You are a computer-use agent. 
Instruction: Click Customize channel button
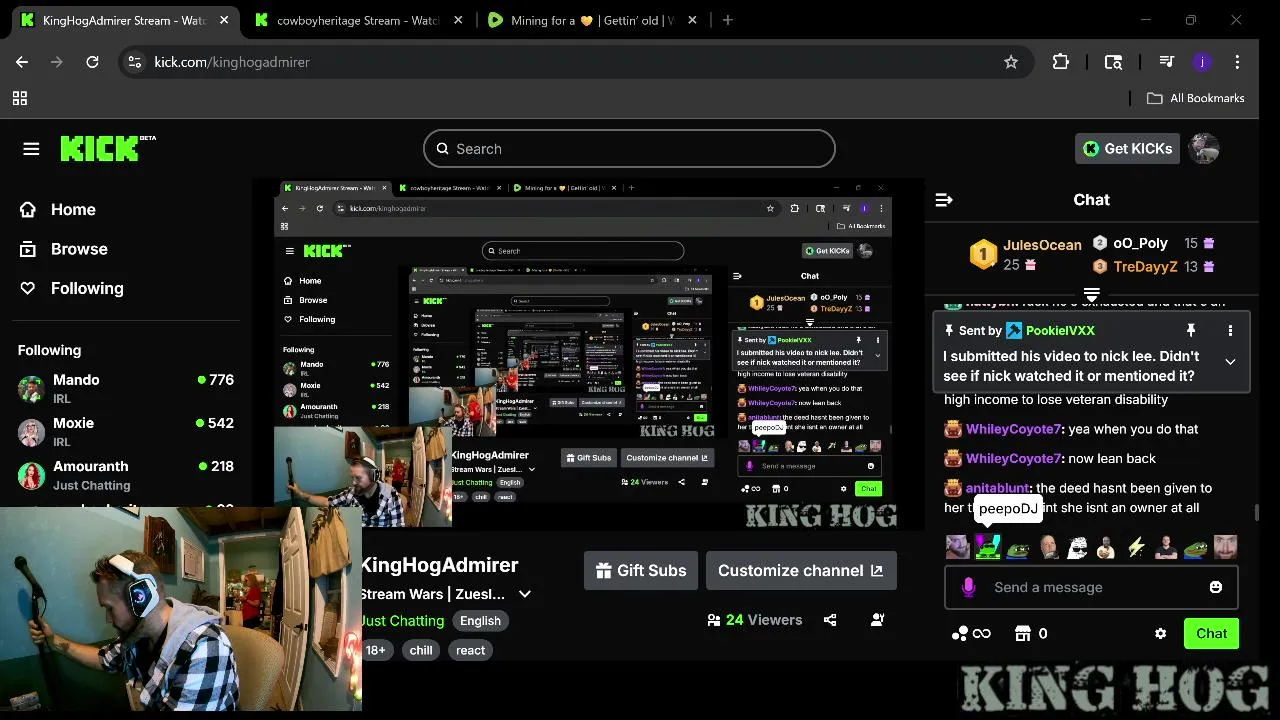click(801, 570)
